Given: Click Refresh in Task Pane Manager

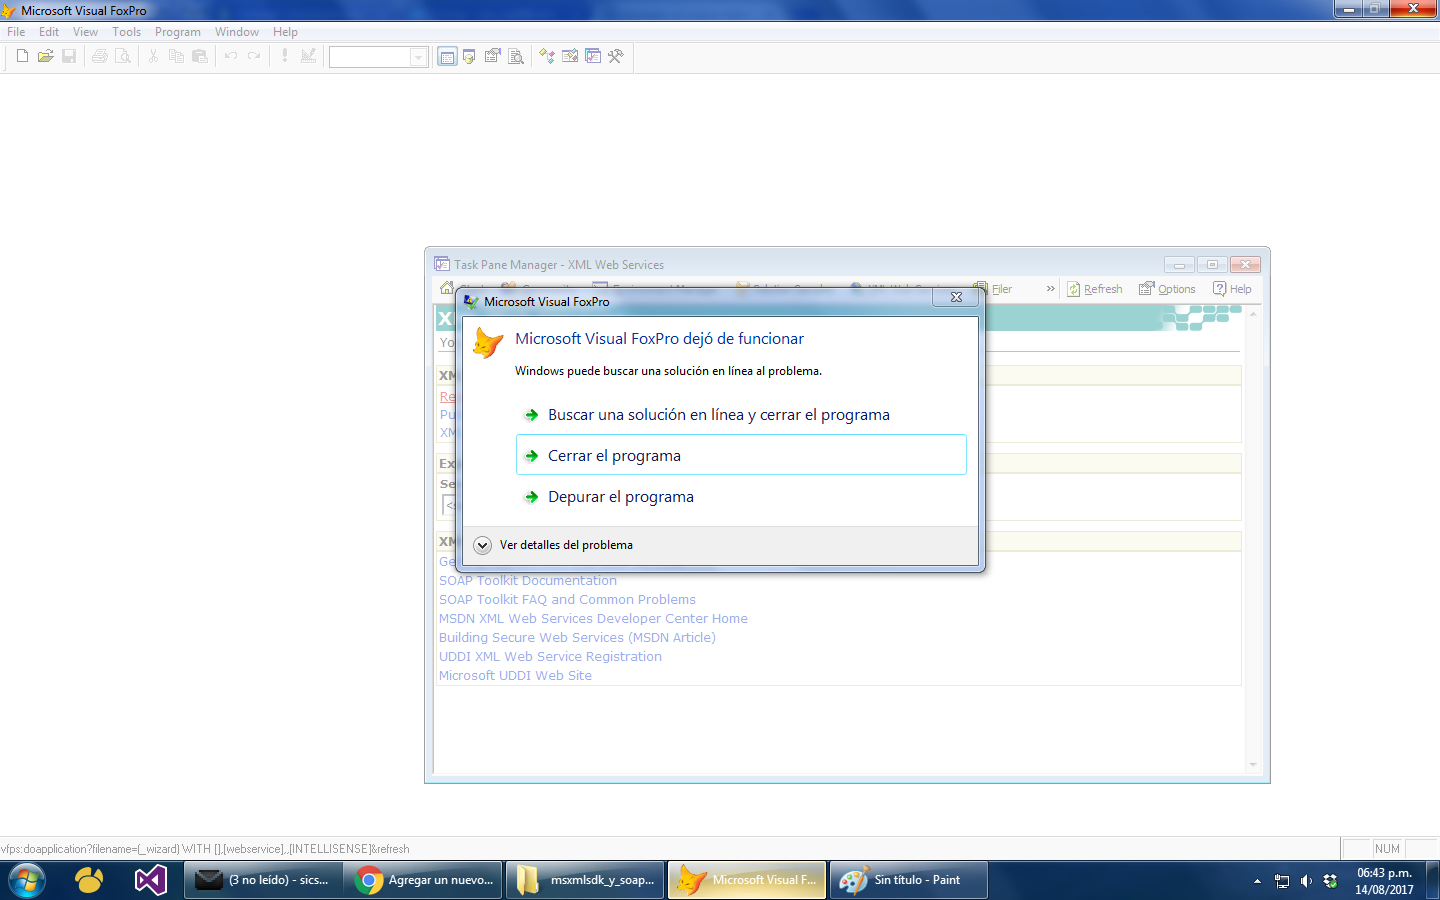Looking at the screenshot, I should coord(1094,289).
